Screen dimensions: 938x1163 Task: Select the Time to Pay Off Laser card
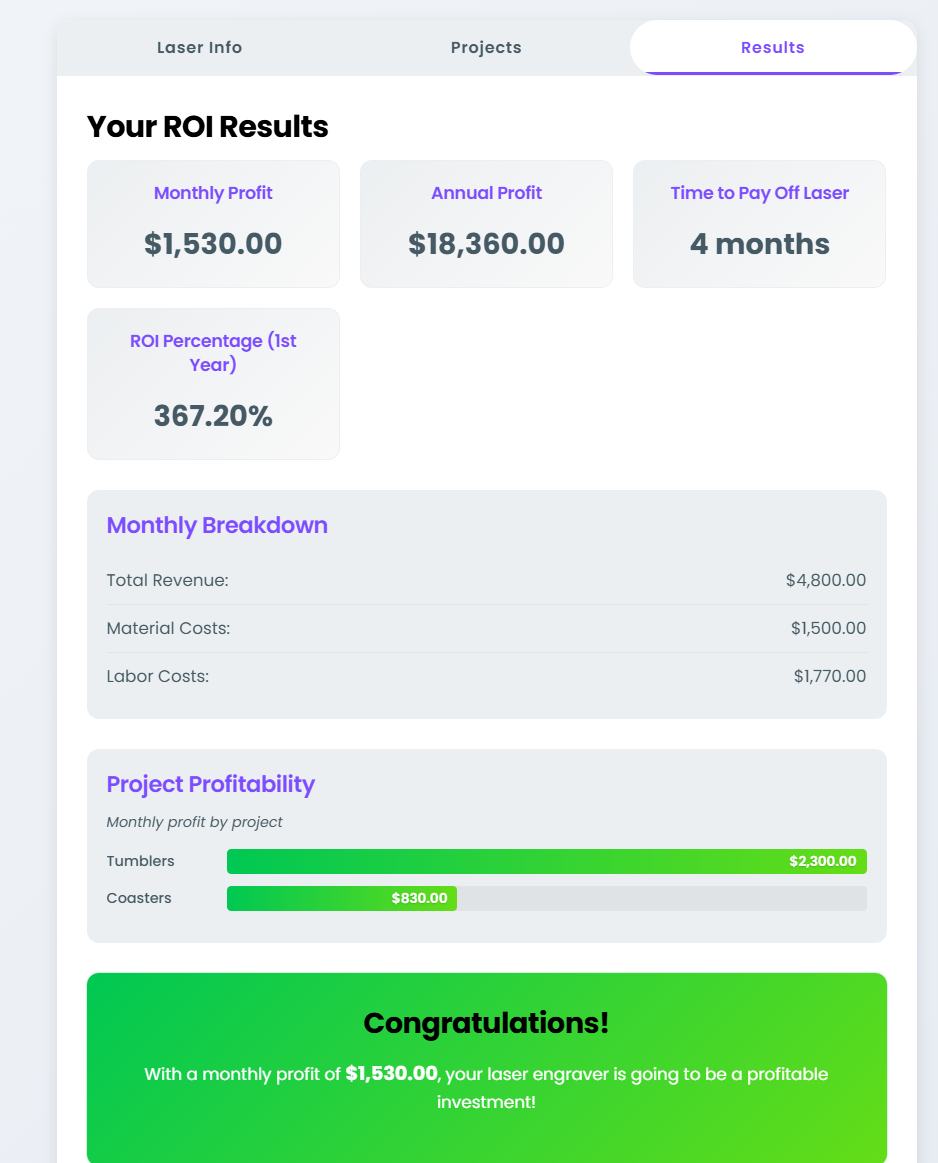pyautogui.click(x=759, y=224)
